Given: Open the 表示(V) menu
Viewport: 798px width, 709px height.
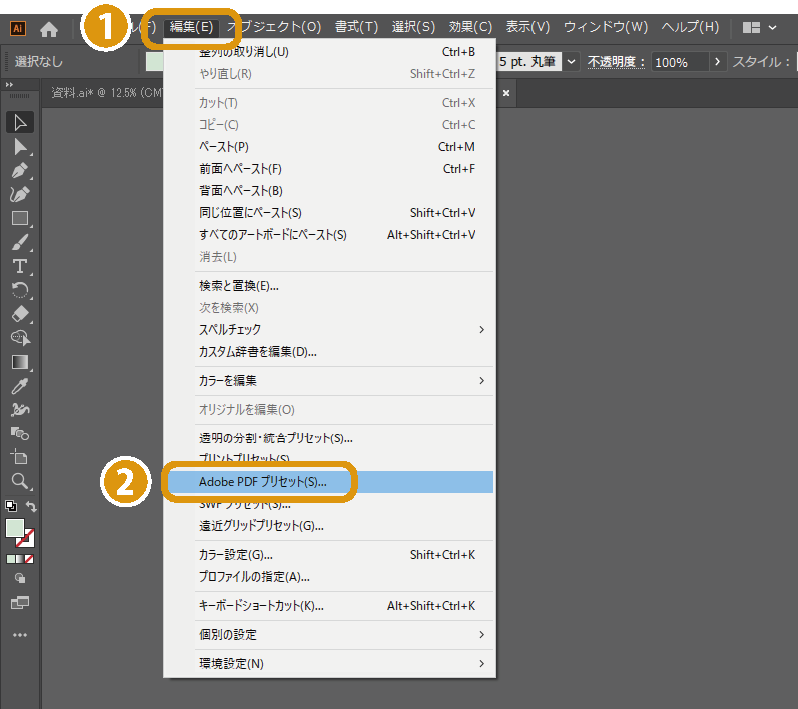Looking at the screenshot, I should point(528,27).
